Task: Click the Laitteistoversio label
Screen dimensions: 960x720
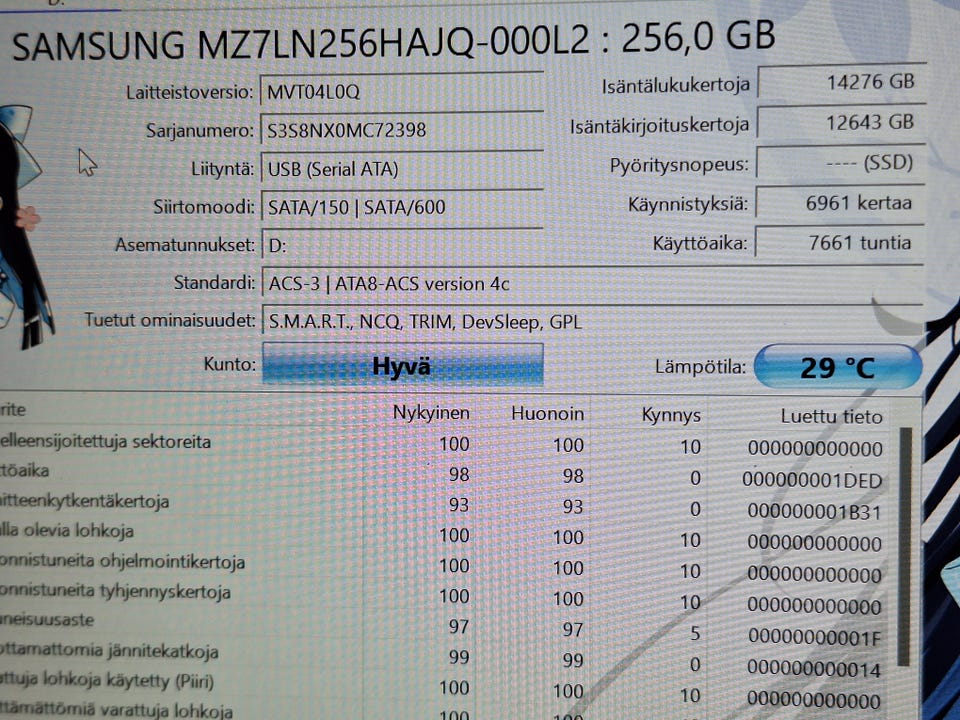Action: click(189, 92)
